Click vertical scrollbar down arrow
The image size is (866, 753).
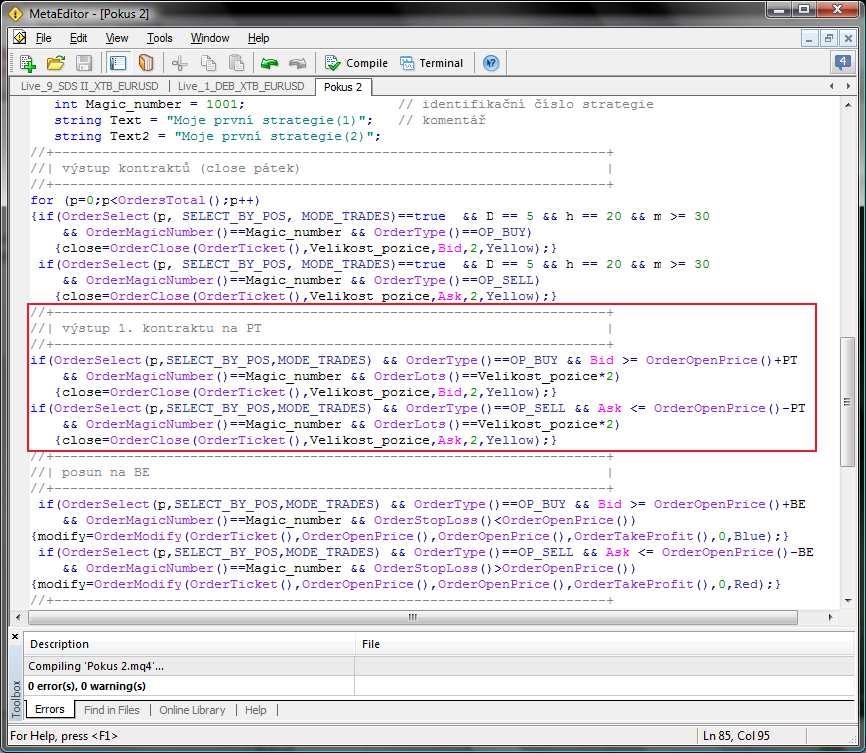tap(847, 601)
